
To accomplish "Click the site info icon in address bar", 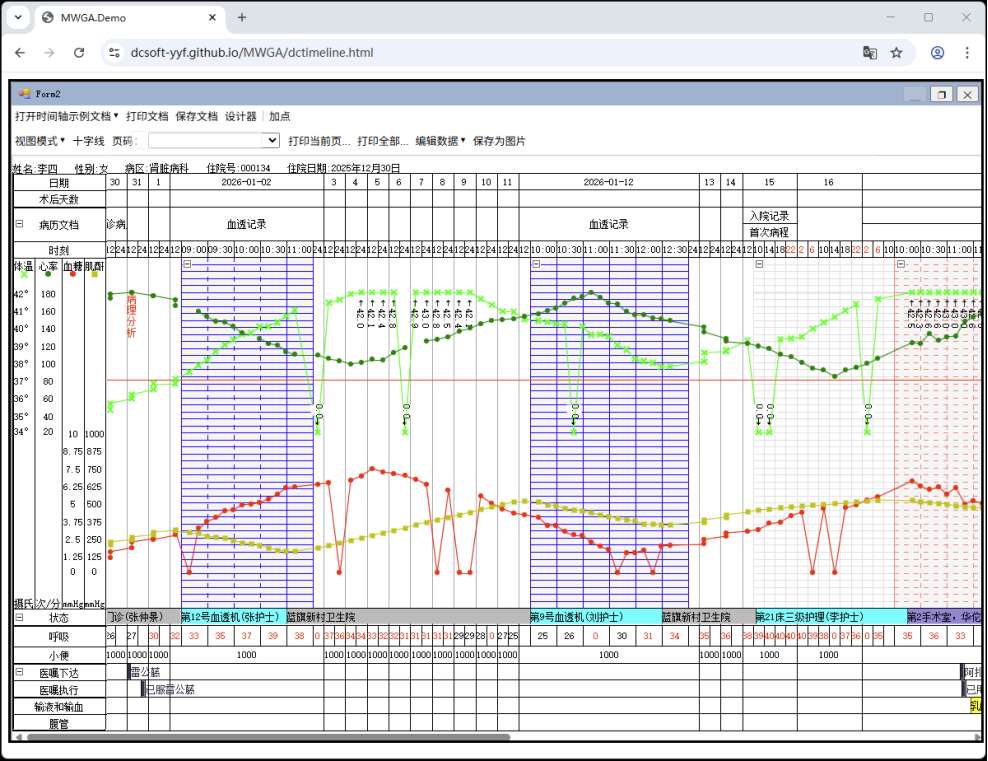I will pyautogui.click(x=114, y=53).
